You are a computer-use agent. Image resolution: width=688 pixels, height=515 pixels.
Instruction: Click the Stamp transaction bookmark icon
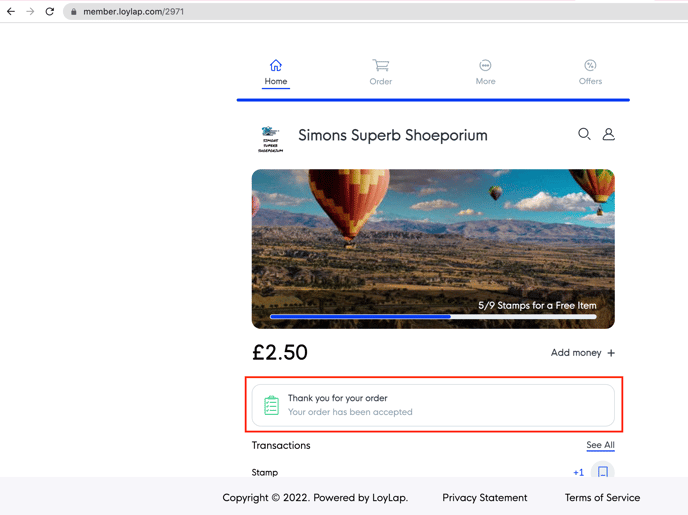point(602,472)
